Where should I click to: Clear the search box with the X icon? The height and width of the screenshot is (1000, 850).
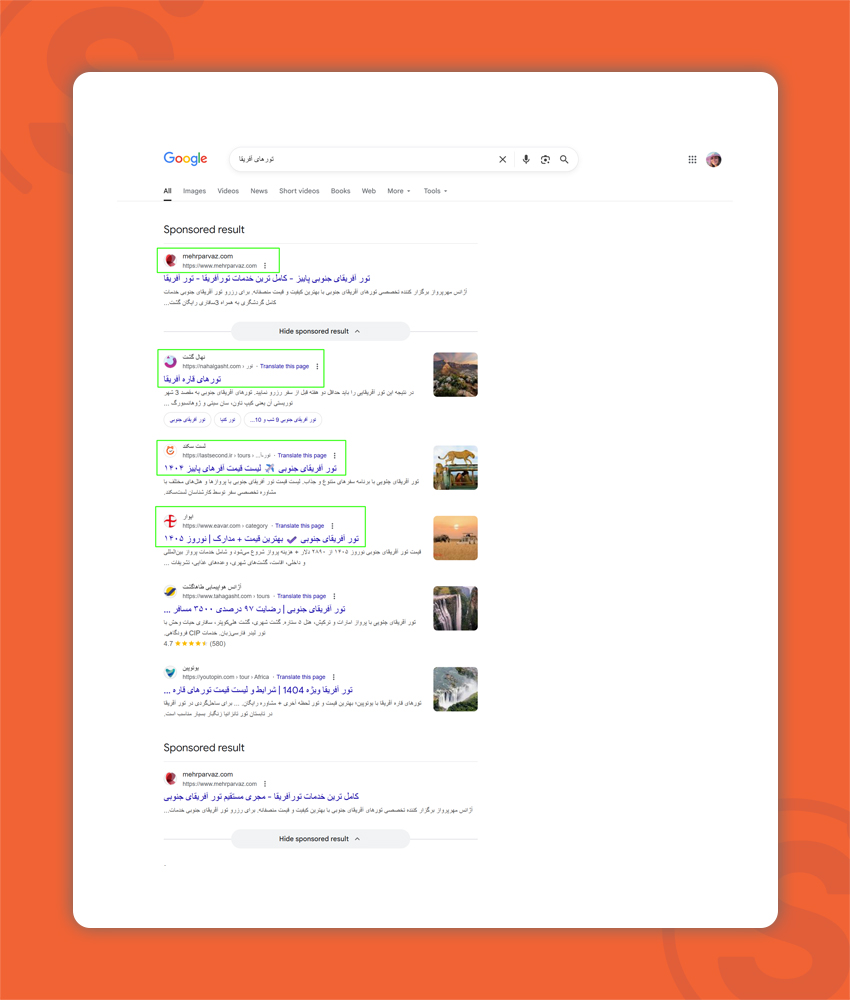click(x=503, y=159)
